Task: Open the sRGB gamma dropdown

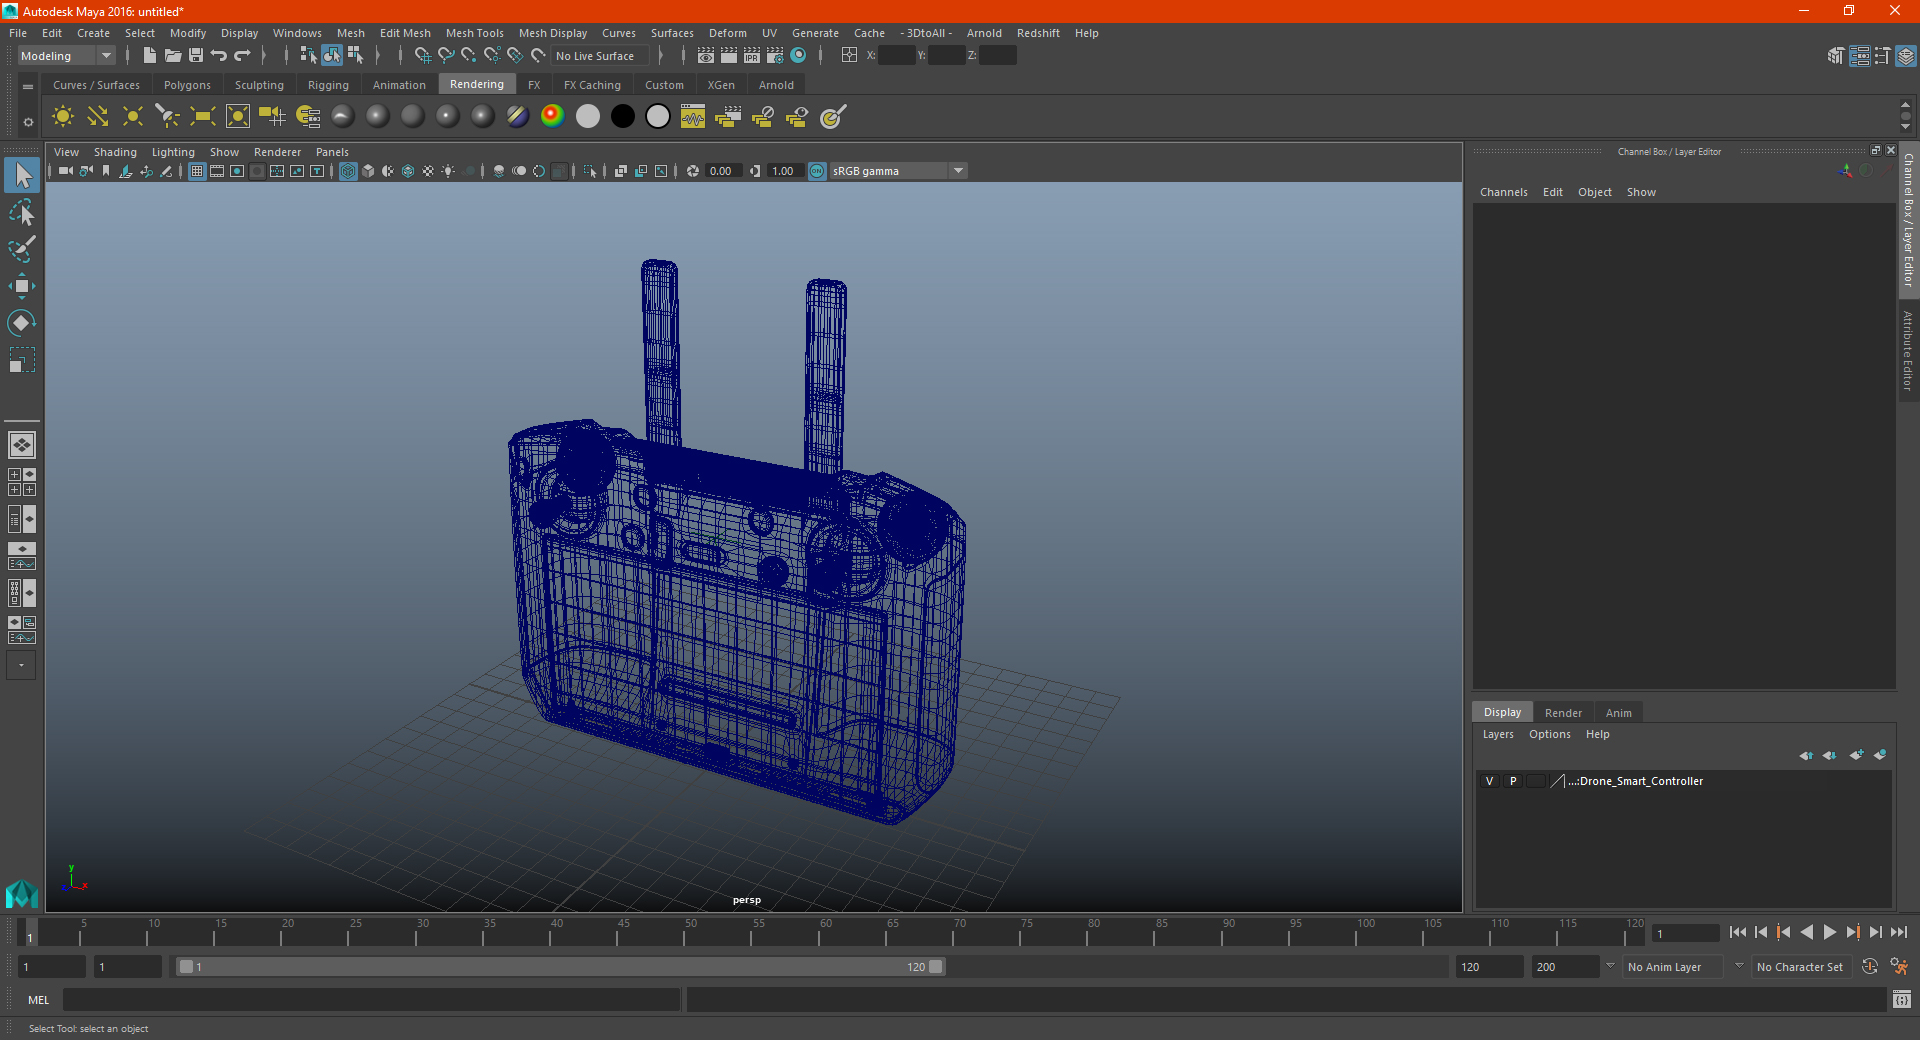Action: 898,171
